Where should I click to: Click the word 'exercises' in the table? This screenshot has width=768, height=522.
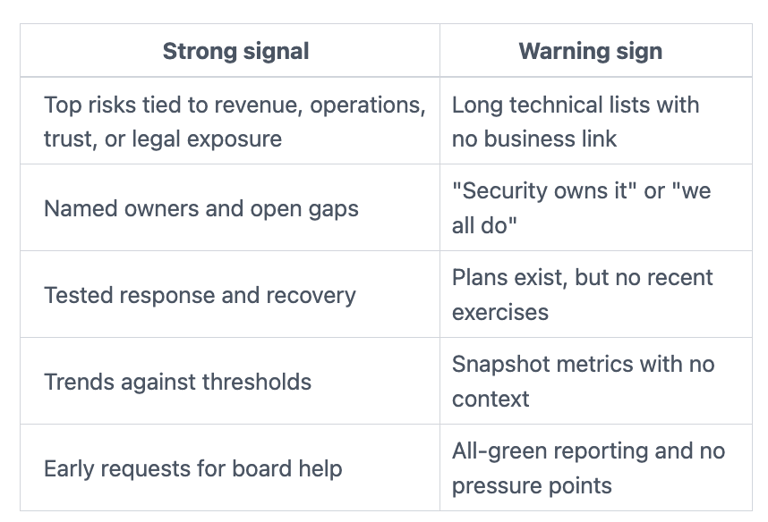coord(500,312)
